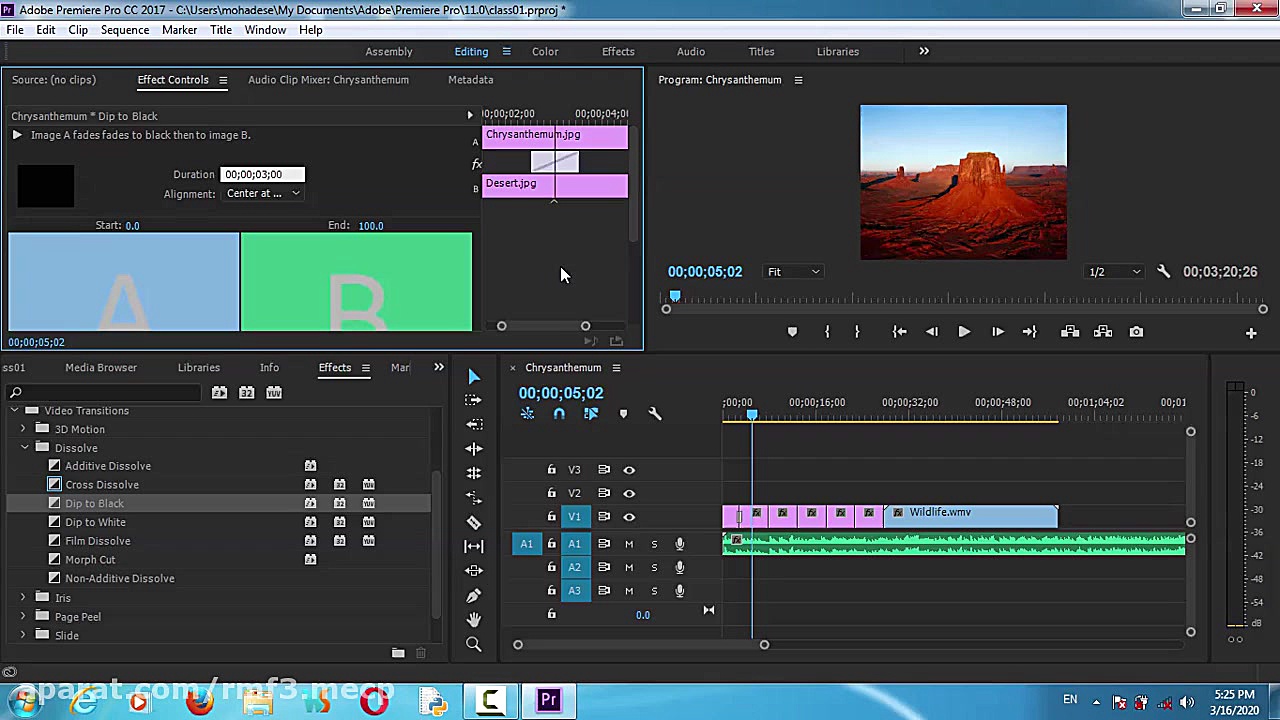Toggle lock on the V2 track

pos(551,493)
